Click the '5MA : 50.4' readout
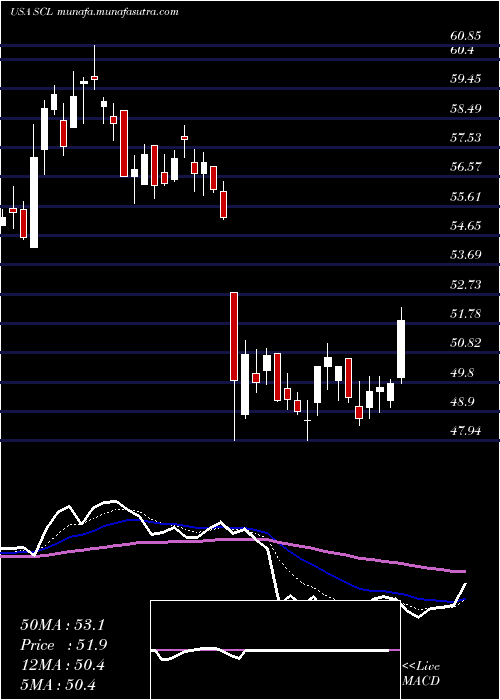The image size is (500, 700). (59, 685)
